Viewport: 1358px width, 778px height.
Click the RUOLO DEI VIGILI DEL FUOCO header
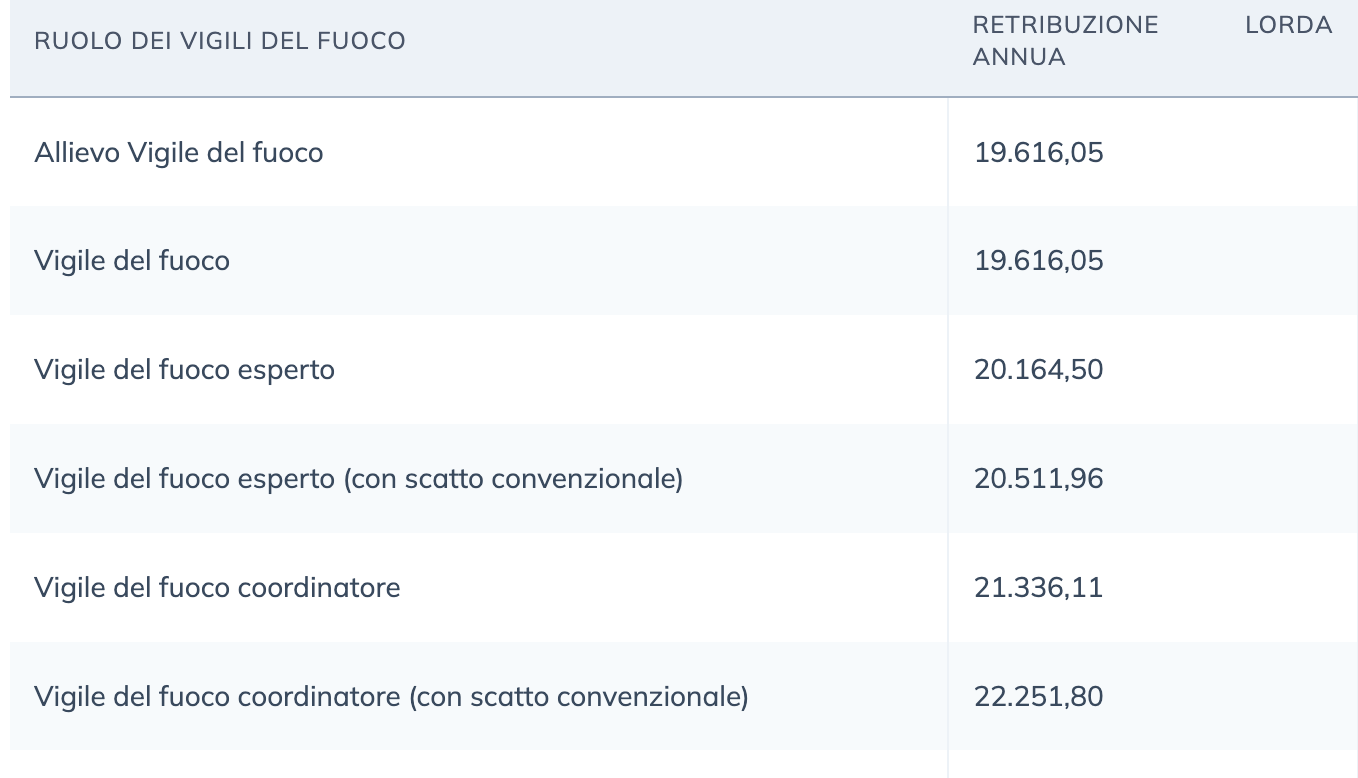[220, 41]
